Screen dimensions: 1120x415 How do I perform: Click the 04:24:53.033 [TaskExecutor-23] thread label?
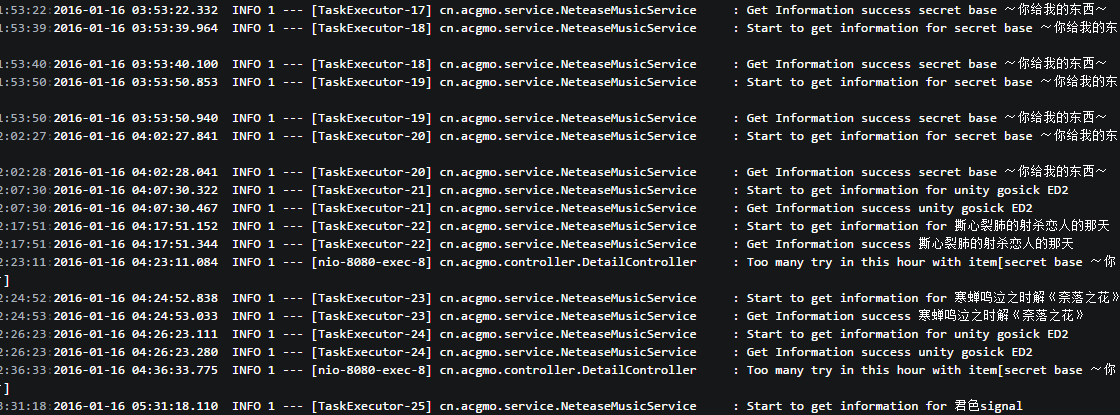pyautogui.click(x=371, y=316)
